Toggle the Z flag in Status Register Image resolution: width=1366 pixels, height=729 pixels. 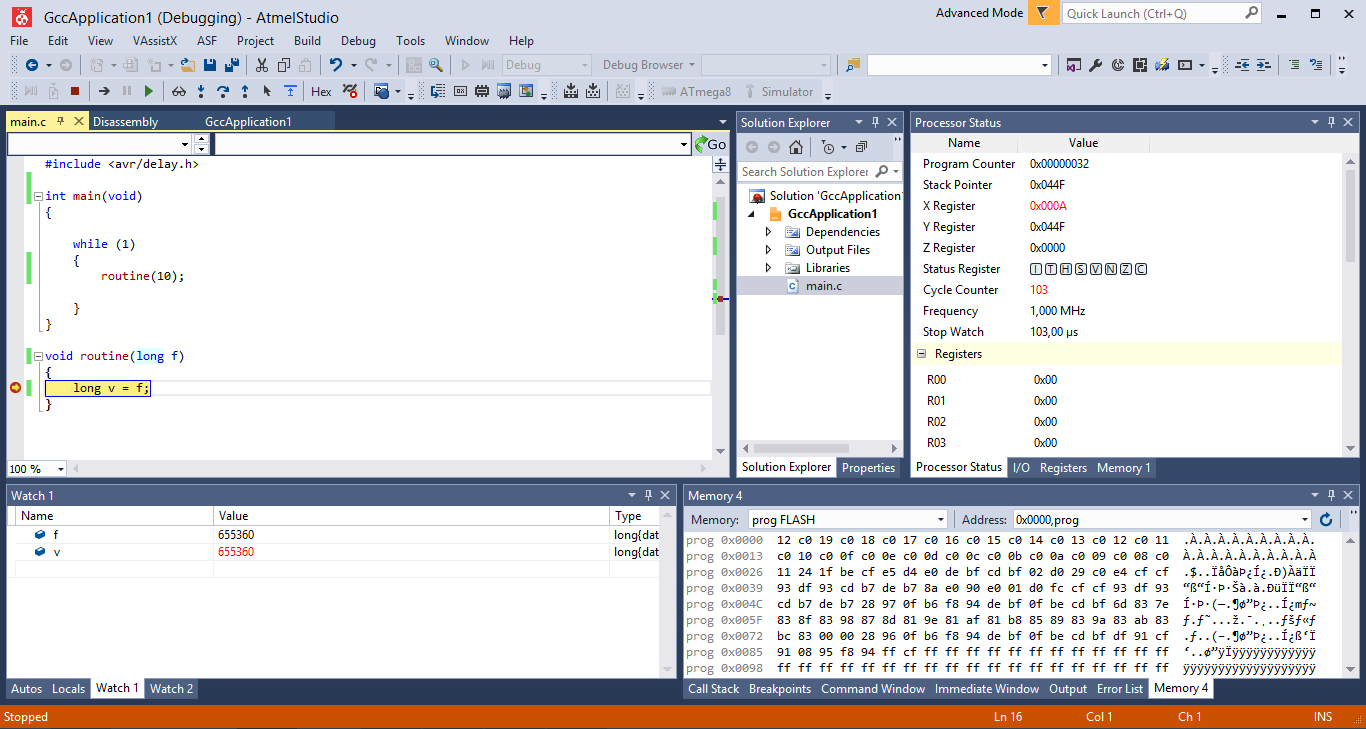(1126, 269)
